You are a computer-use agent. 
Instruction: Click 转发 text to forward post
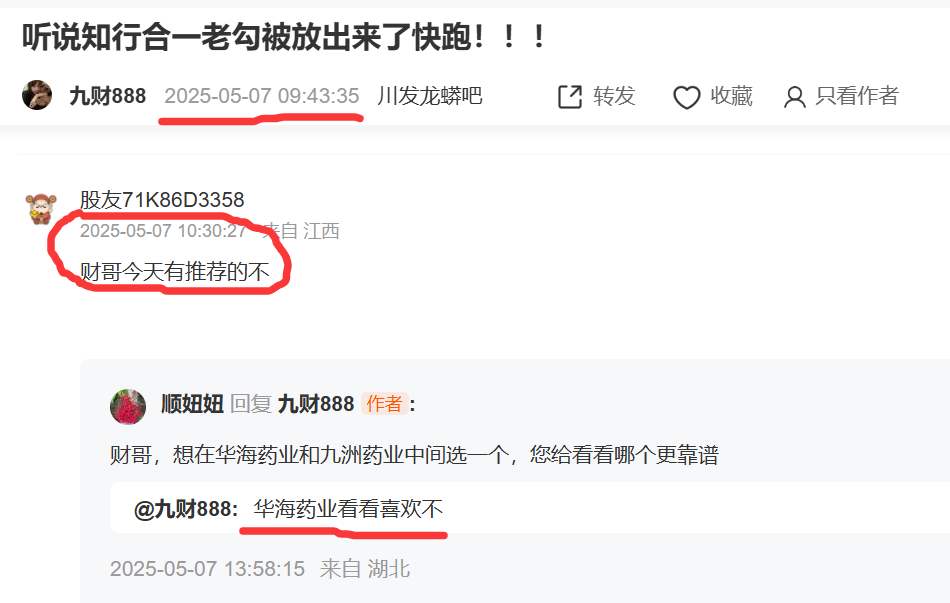tap(614, 96)
